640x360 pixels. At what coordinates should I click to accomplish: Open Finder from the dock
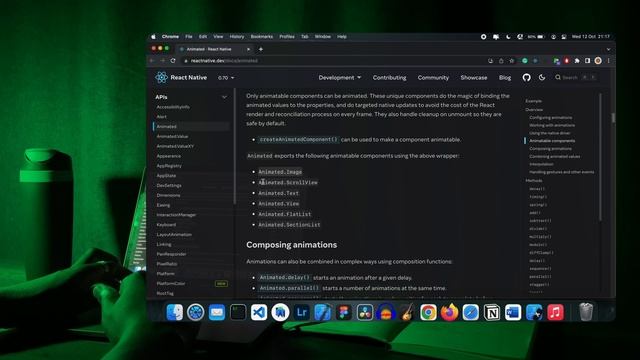point(175,313)
